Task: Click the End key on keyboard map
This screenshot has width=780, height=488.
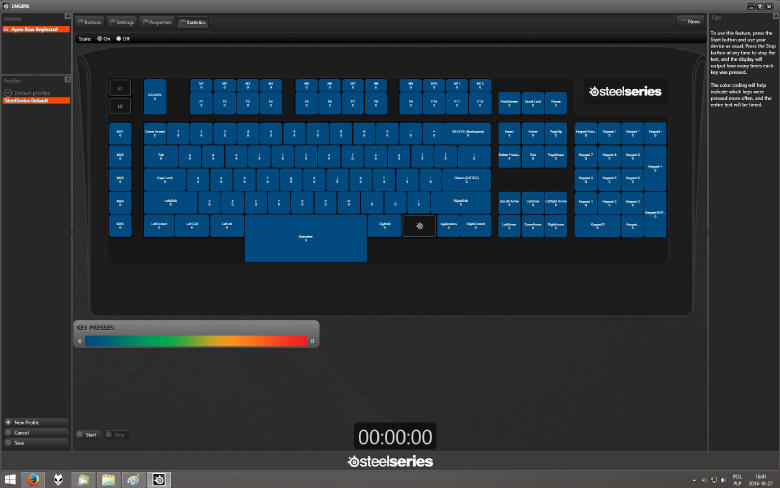Action: click(533, 157)
